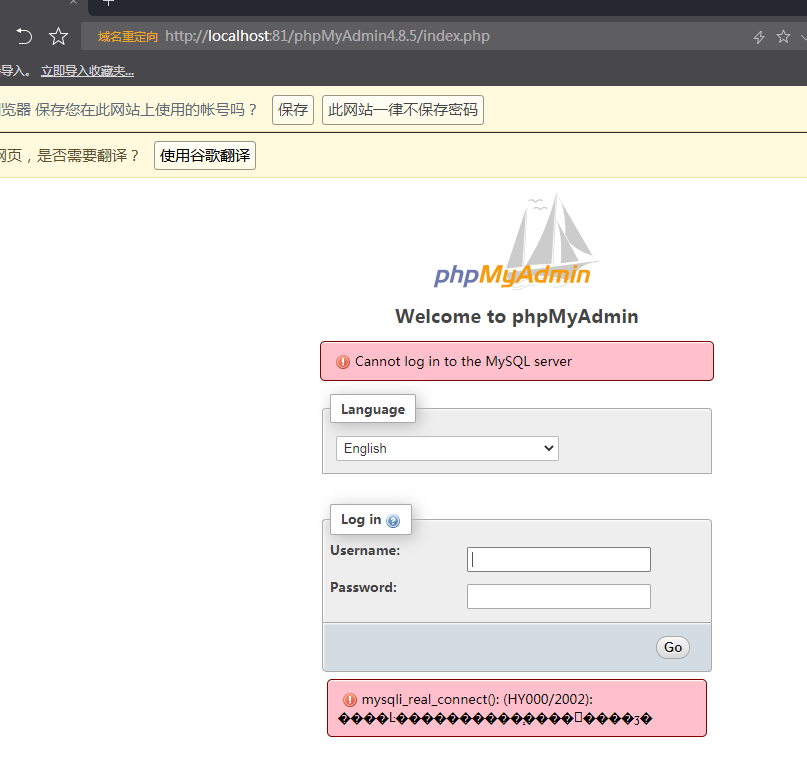This screenshot has height=770, width=807.
Task: Click the red error icon in the "Cannot log in" message
Action: [x=343, y=362]
